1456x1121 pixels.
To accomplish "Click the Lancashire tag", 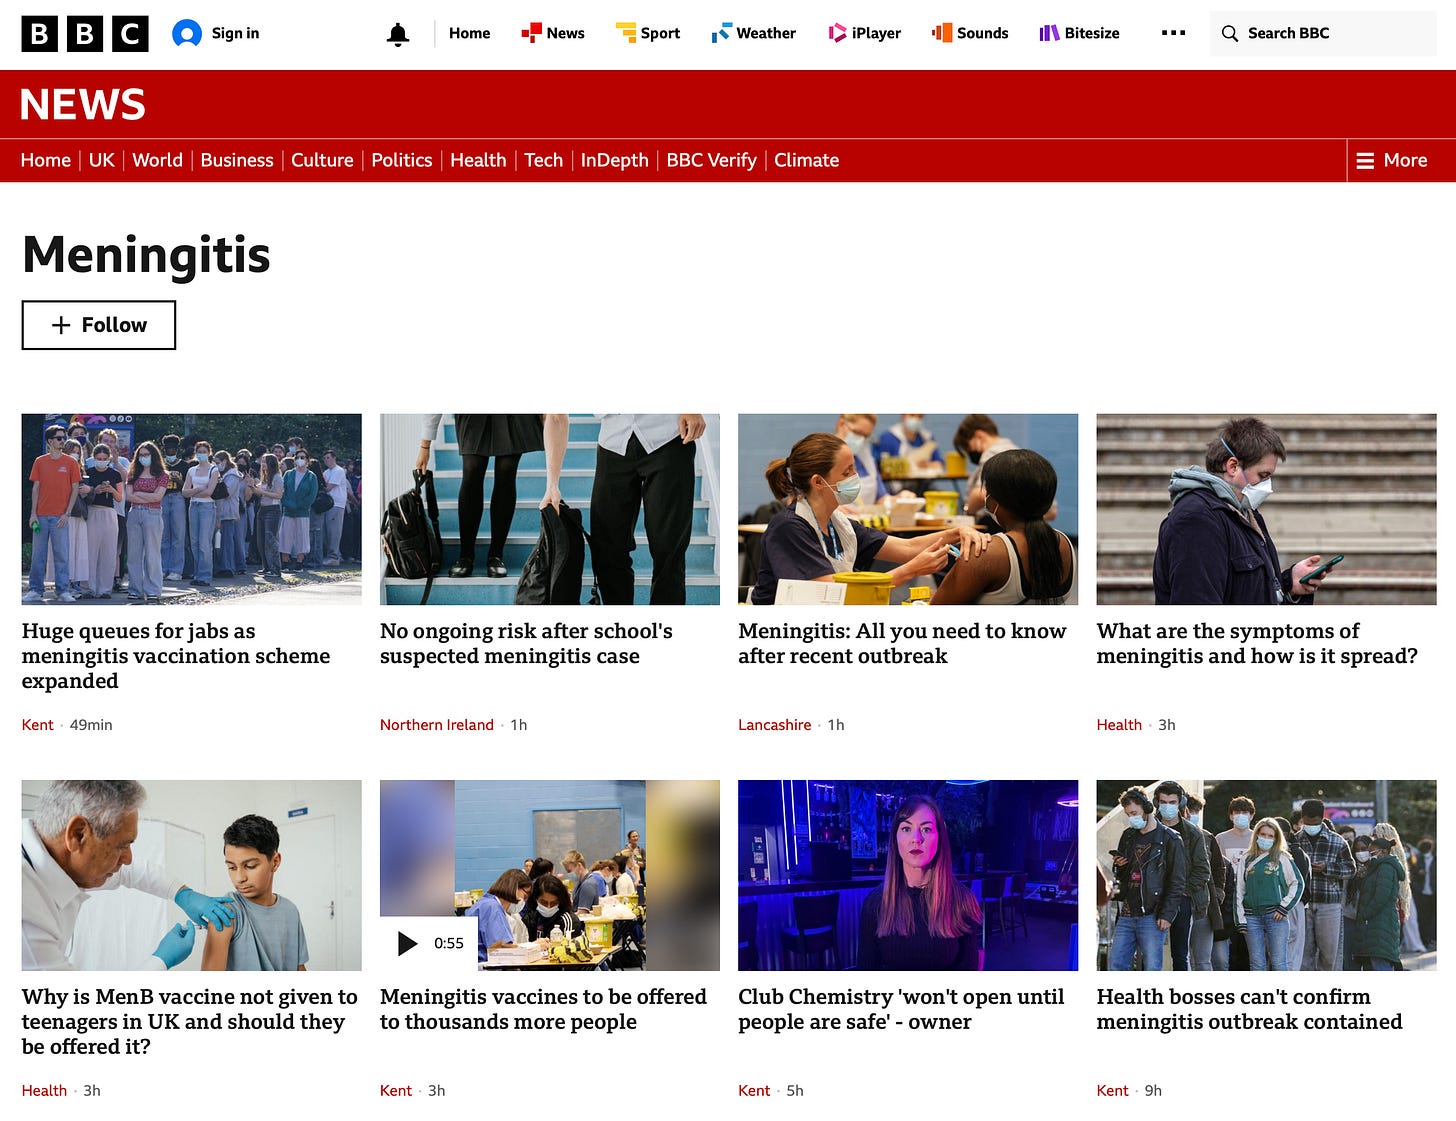I will (x=775, y=725).
